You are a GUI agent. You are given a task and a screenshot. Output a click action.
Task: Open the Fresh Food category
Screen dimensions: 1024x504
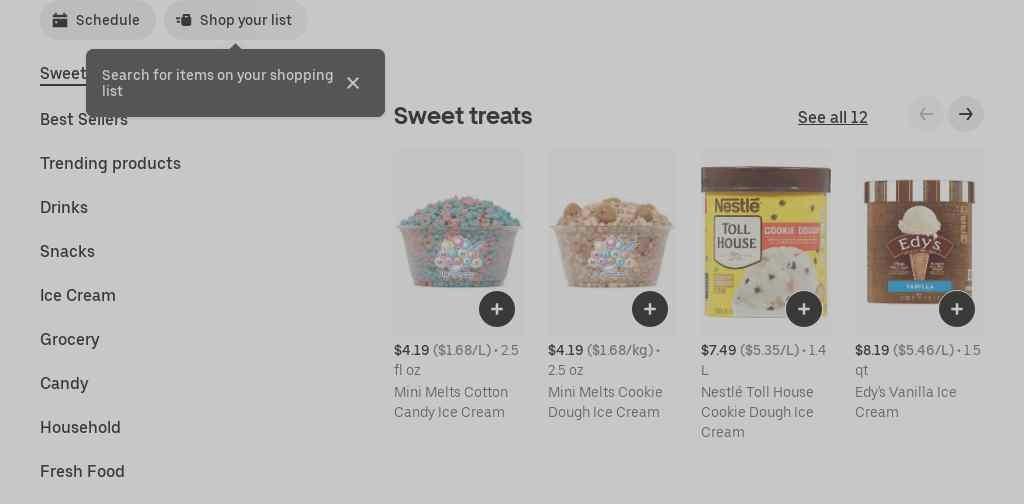82,471
